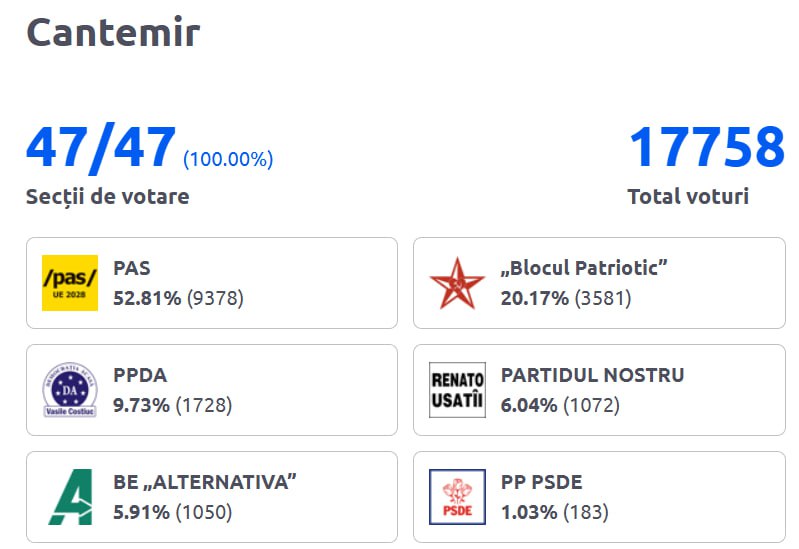Screen dimensions: 799x549
Task: Click the Secții de votare label
Action: coord(107,196)
